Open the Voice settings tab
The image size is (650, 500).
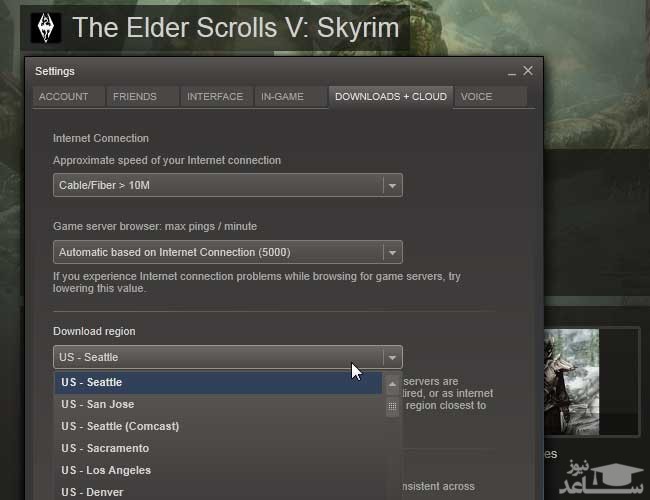pyautogui.click(x=476, y=96)
